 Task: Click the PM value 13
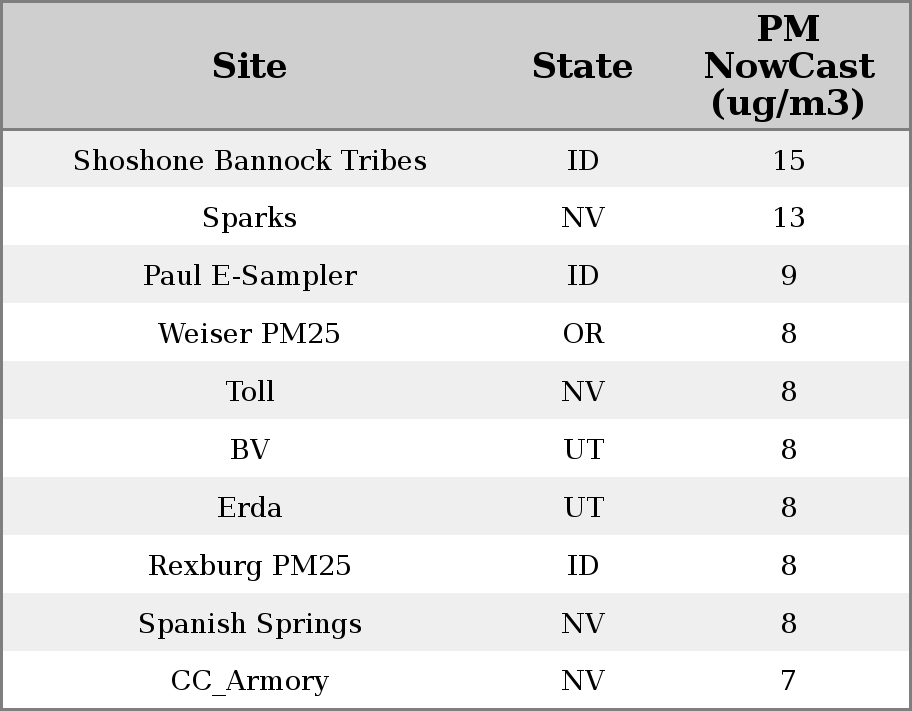click(x=788, y=218)
